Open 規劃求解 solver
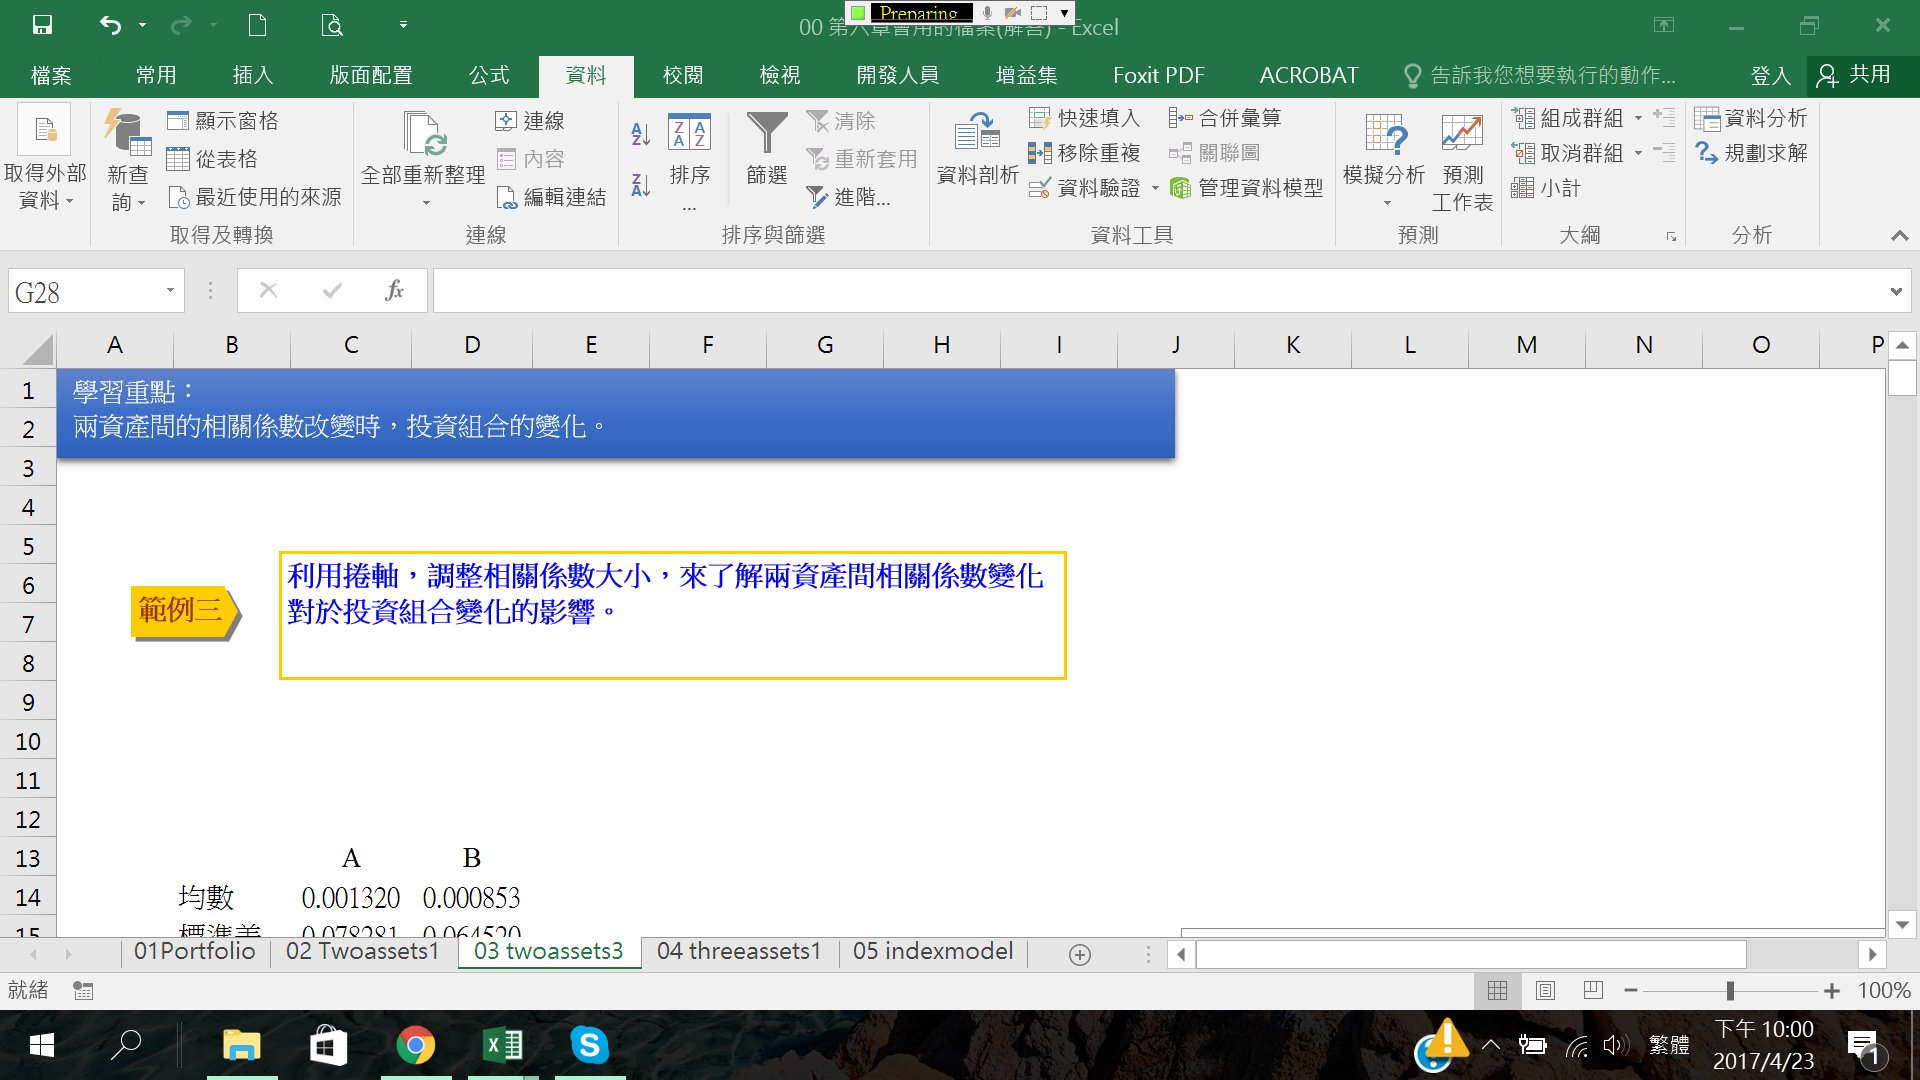The image size is (1920, 1080). (1751, 153)
